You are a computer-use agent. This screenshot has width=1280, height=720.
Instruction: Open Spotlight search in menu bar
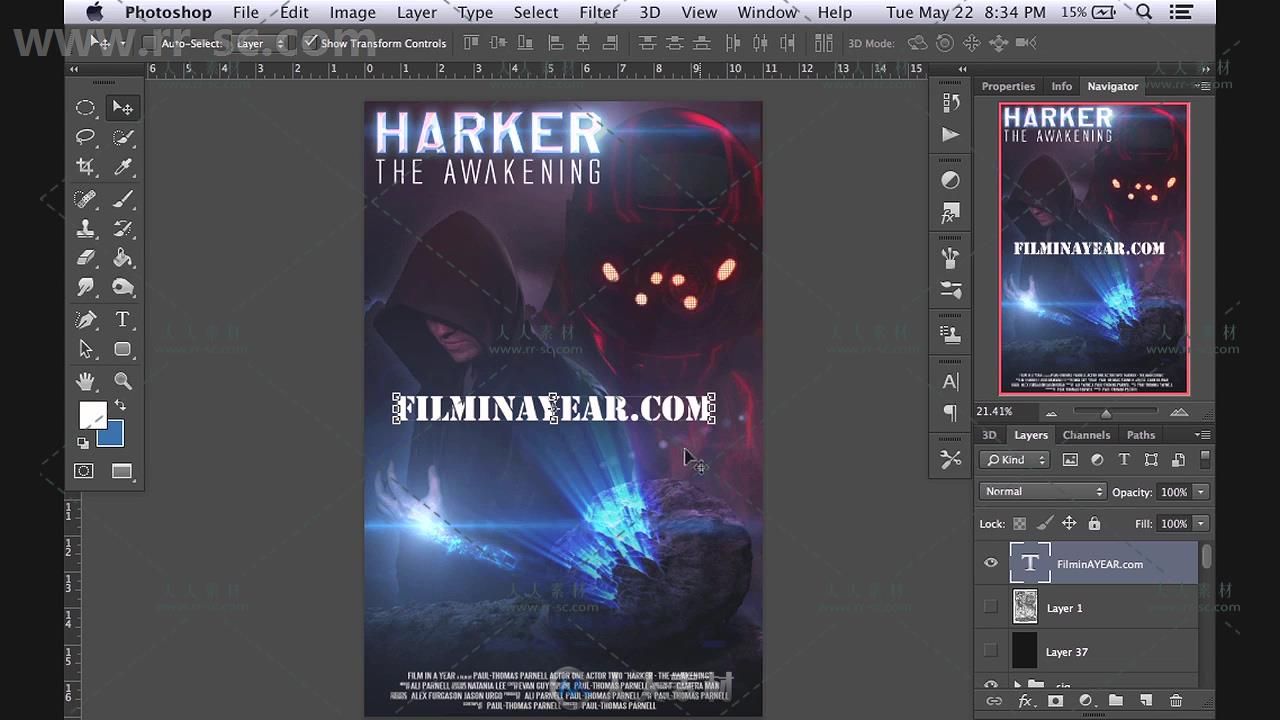tap(1144, 12)
